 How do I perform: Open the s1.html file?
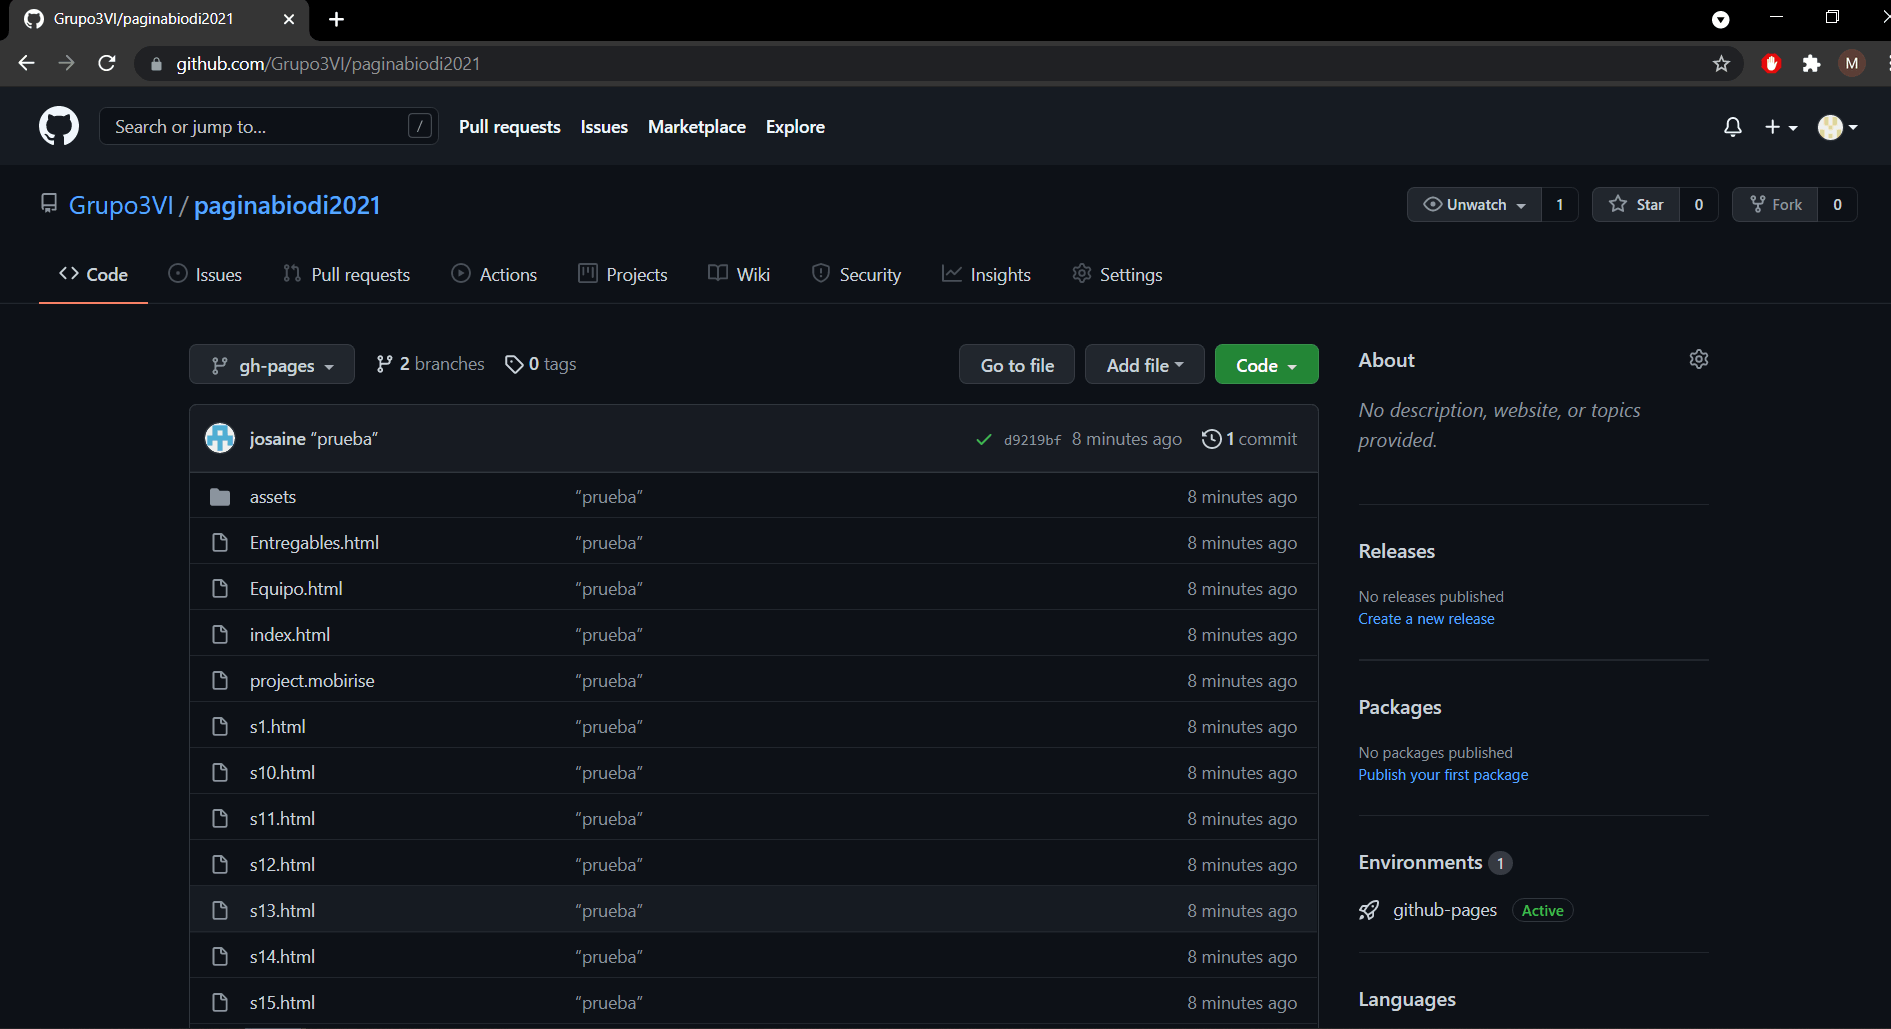coord(278,727)
